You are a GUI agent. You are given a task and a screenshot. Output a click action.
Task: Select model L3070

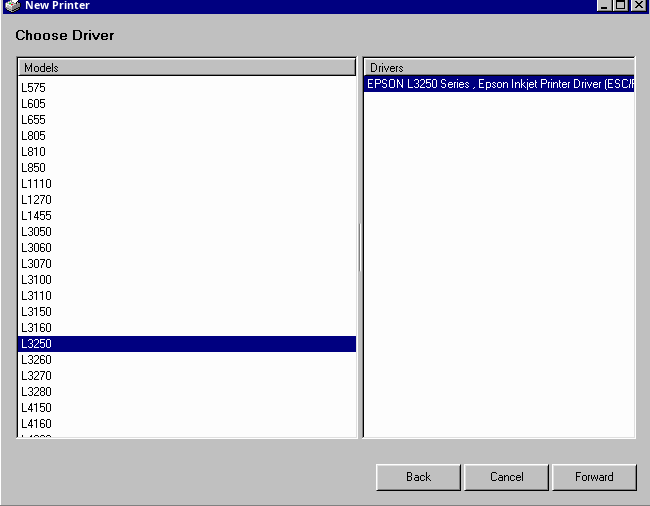coord(187,264)
